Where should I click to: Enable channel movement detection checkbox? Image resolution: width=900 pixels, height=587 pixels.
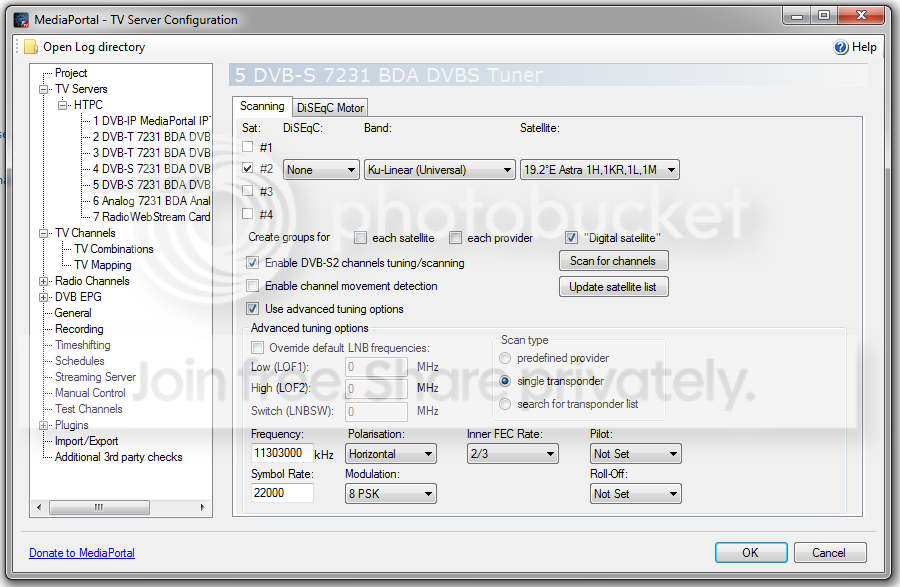pyautogui.click(x=252, y=286)
